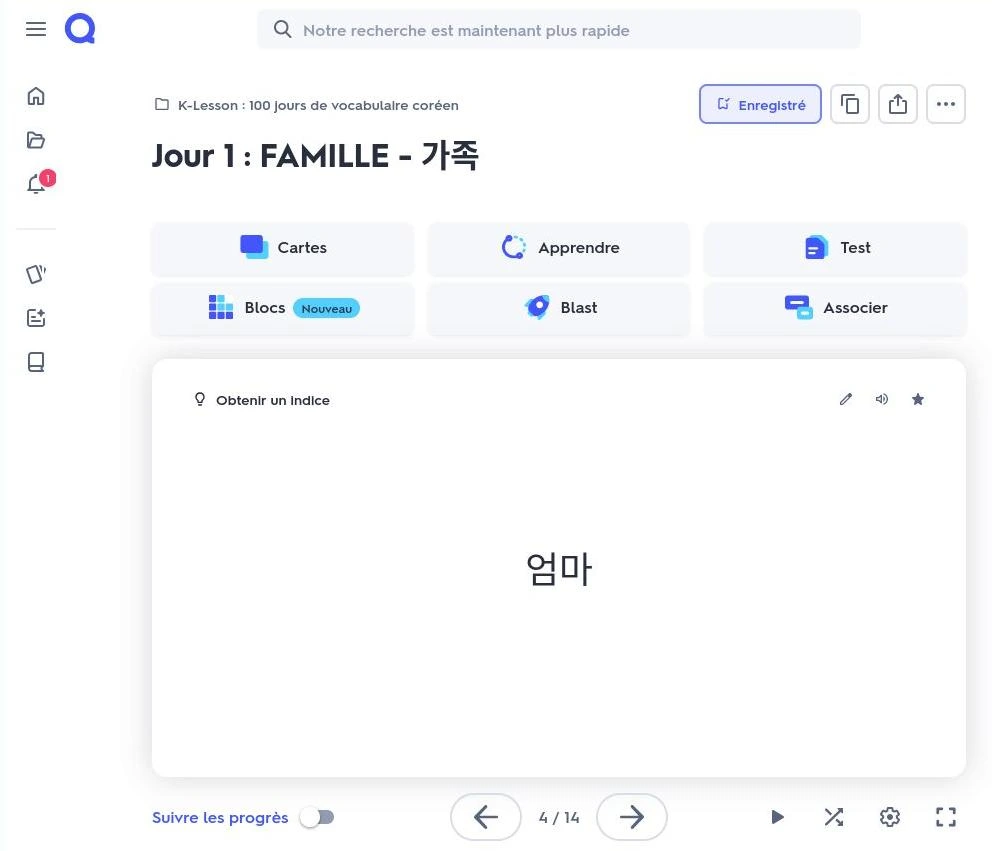
Task: Play audio for this card
Action: [x=882, y=399]
